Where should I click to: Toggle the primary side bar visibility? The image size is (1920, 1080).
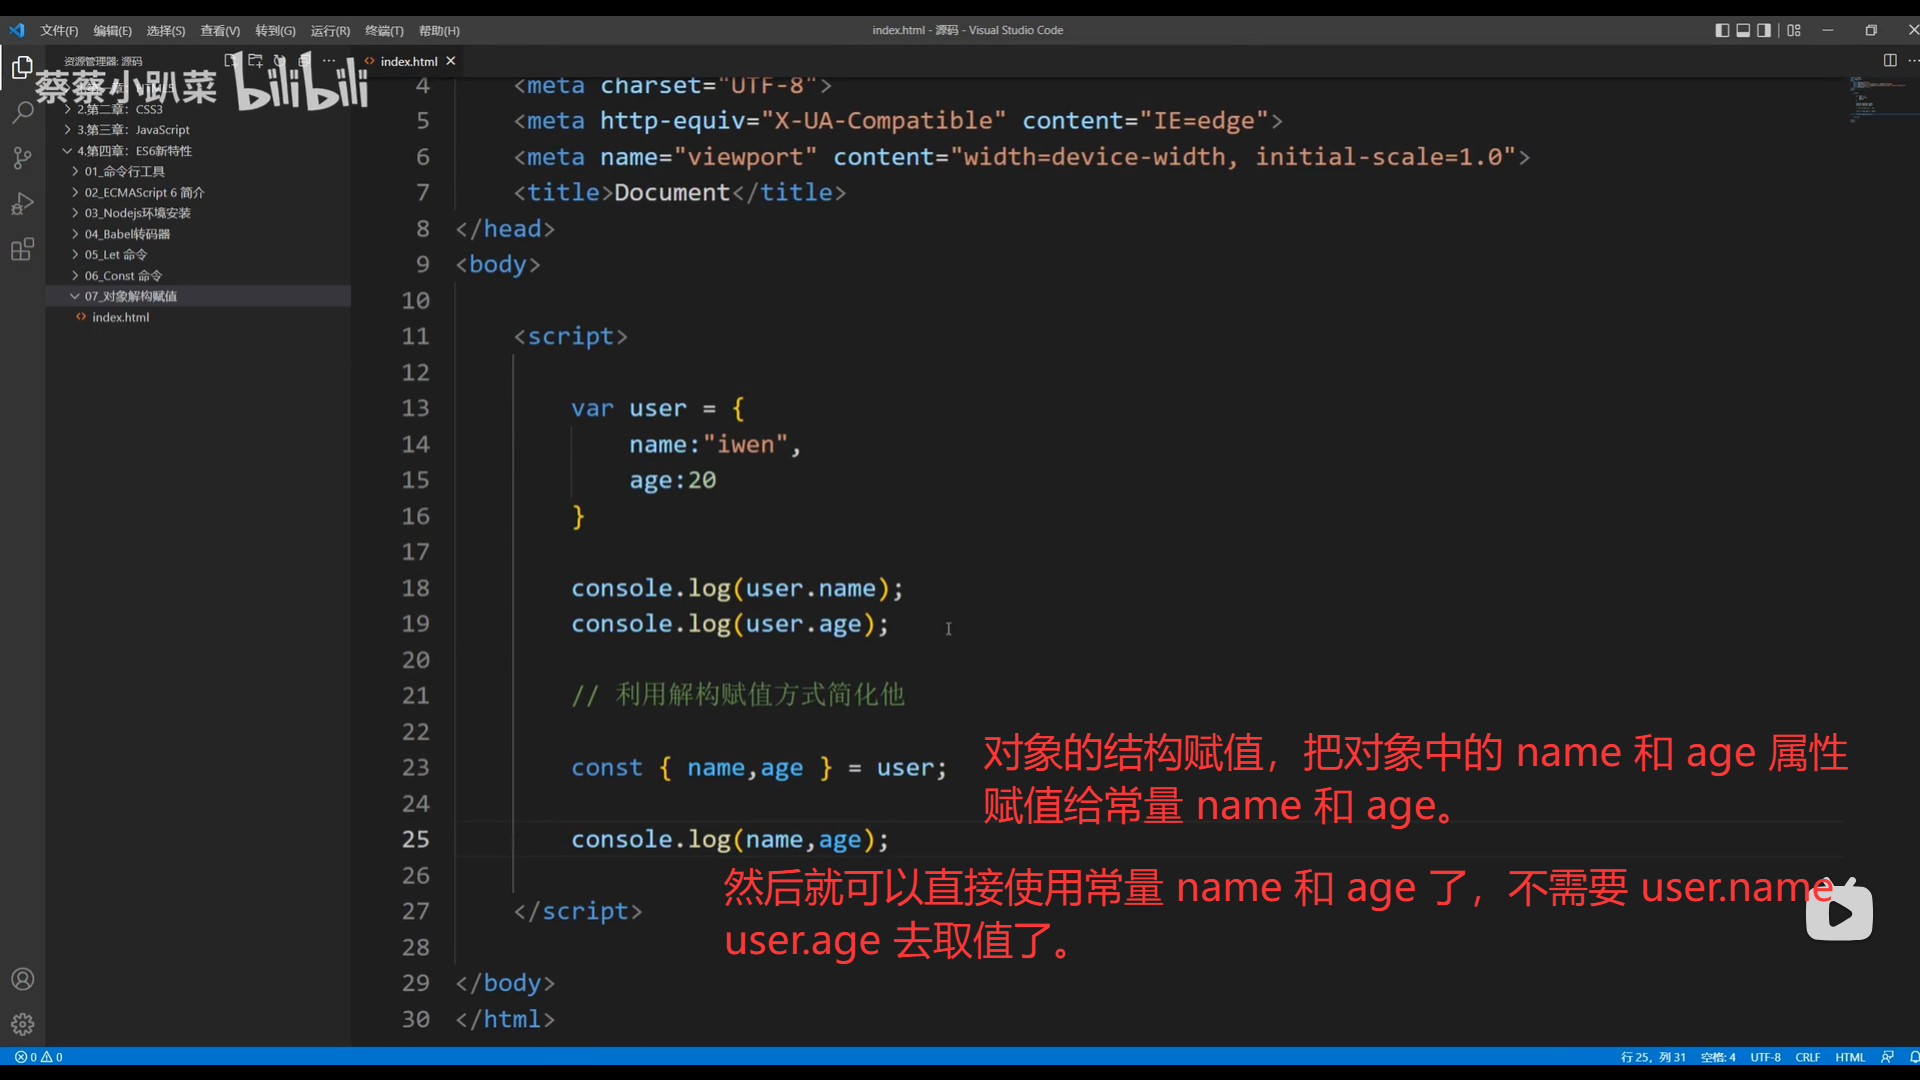pyautogui.click(x=1722, y=30)
